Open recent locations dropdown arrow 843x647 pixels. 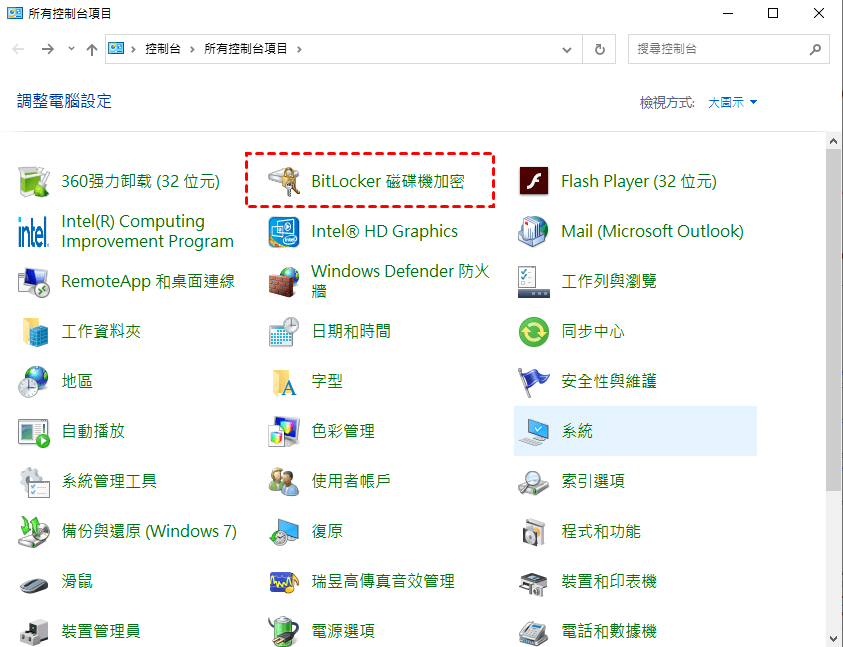coord(72,49)
